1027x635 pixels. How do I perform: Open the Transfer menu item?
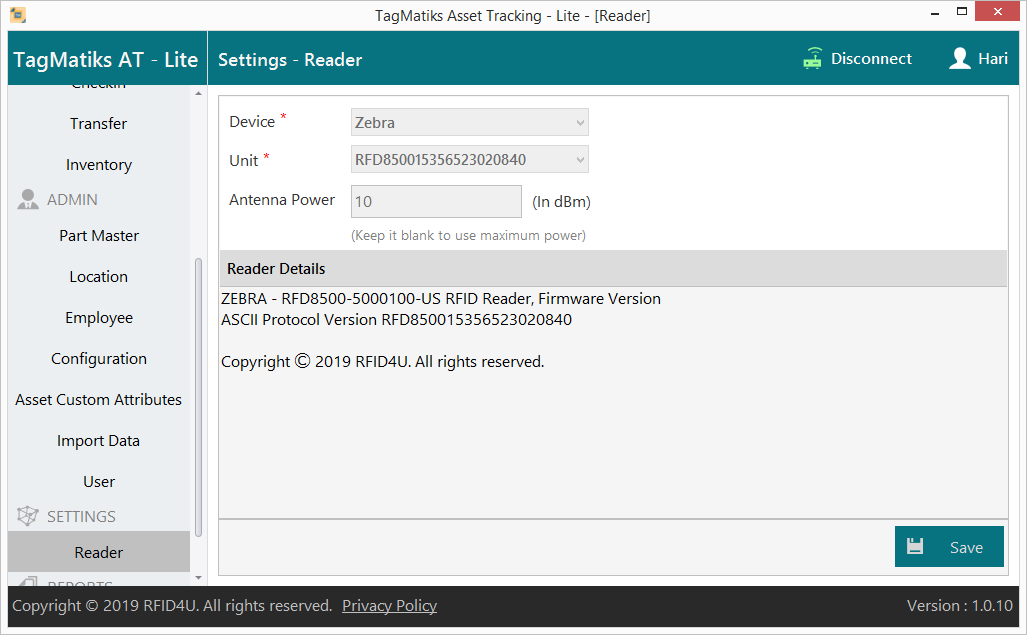point(98,124)
